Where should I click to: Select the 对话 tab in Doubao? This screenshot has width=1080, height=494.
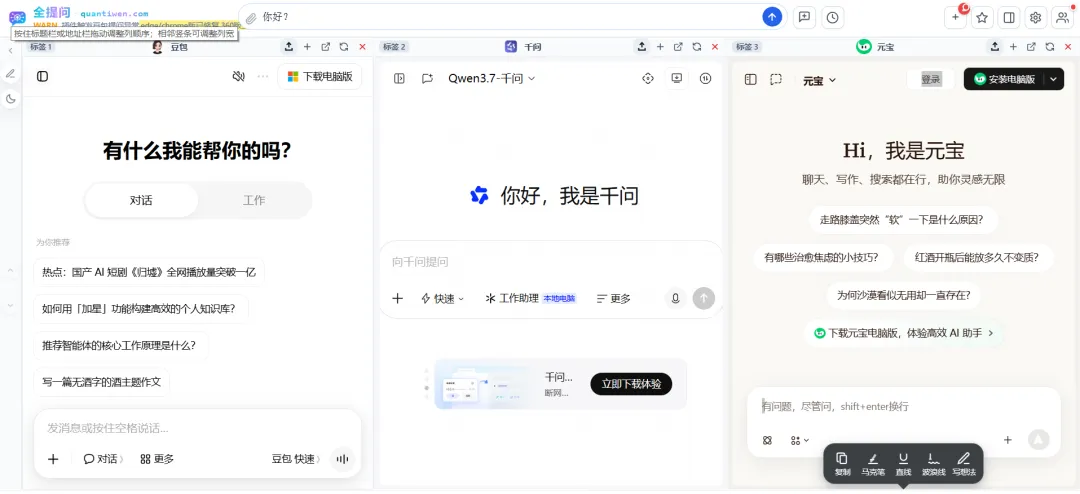pos(141,200)
